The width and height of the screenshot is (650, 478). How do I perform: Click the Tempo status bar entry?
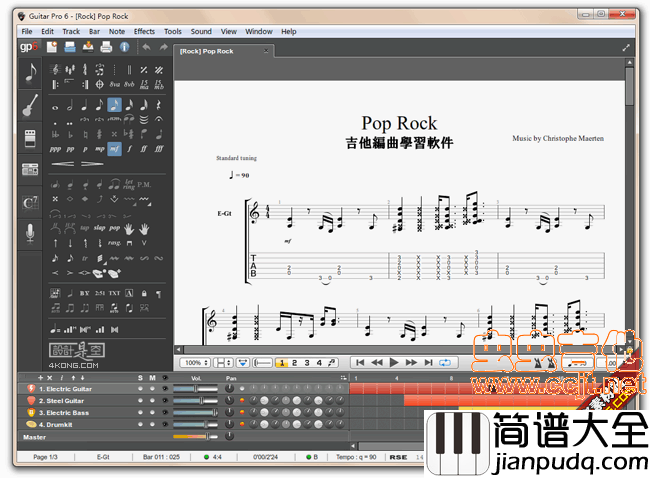click(x=356, y=457)
